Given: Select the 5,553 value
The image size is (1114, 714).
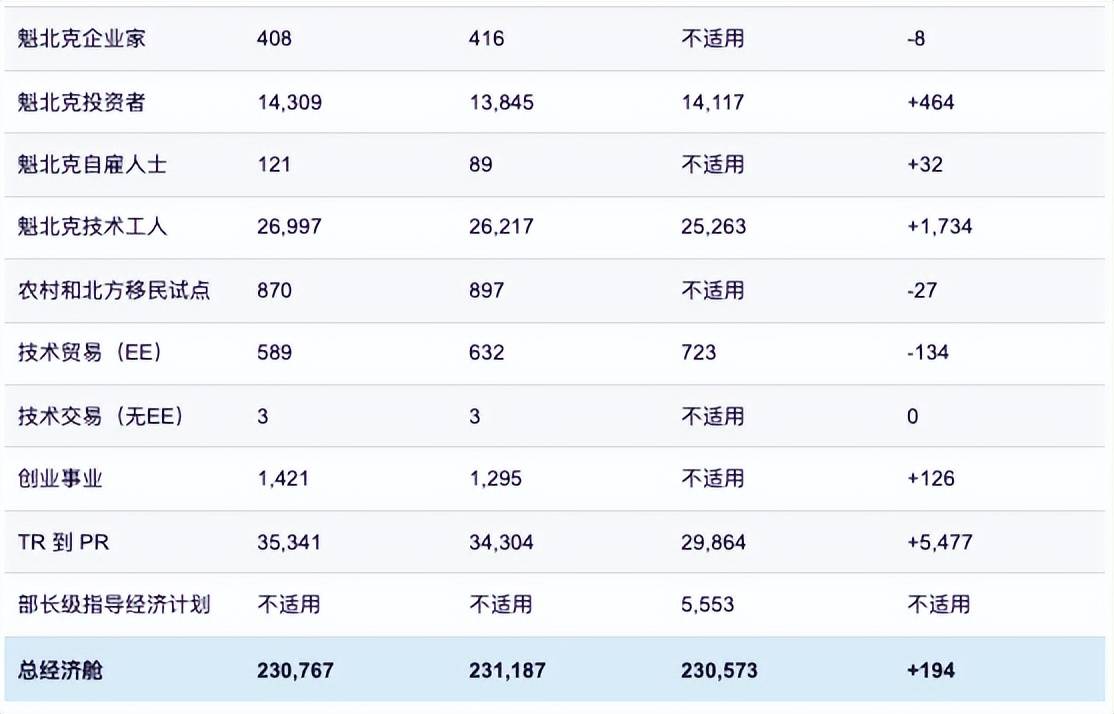Looking at the screenshot, I should point(708,605).
